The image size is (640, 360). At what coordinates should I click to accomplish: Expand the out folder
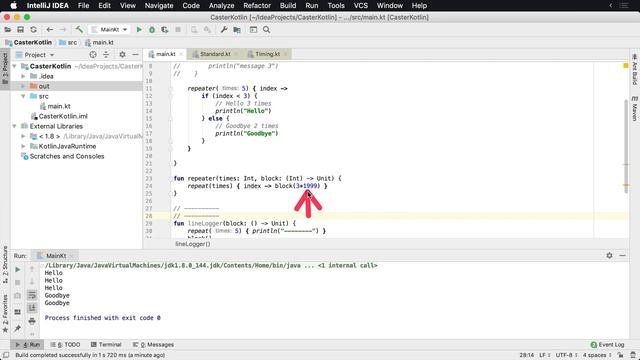click(23, 86)
